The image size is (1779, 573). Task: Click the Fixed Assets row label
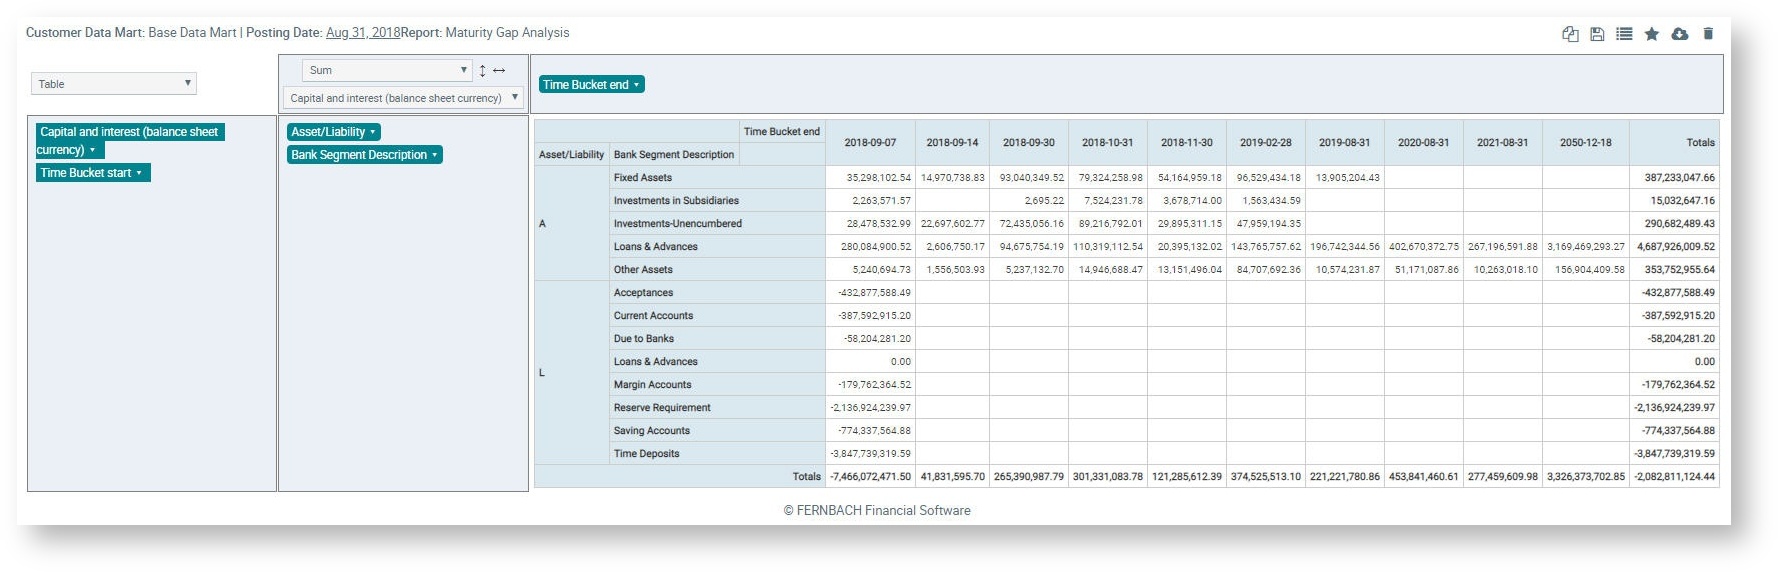coord(643,178)
